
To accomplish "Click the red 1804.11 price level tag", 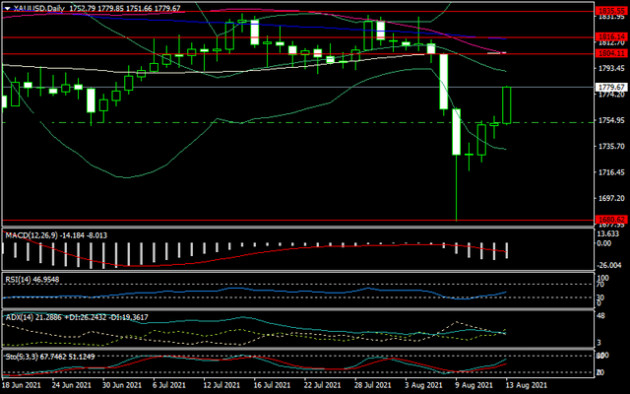I will pos(611,53).
